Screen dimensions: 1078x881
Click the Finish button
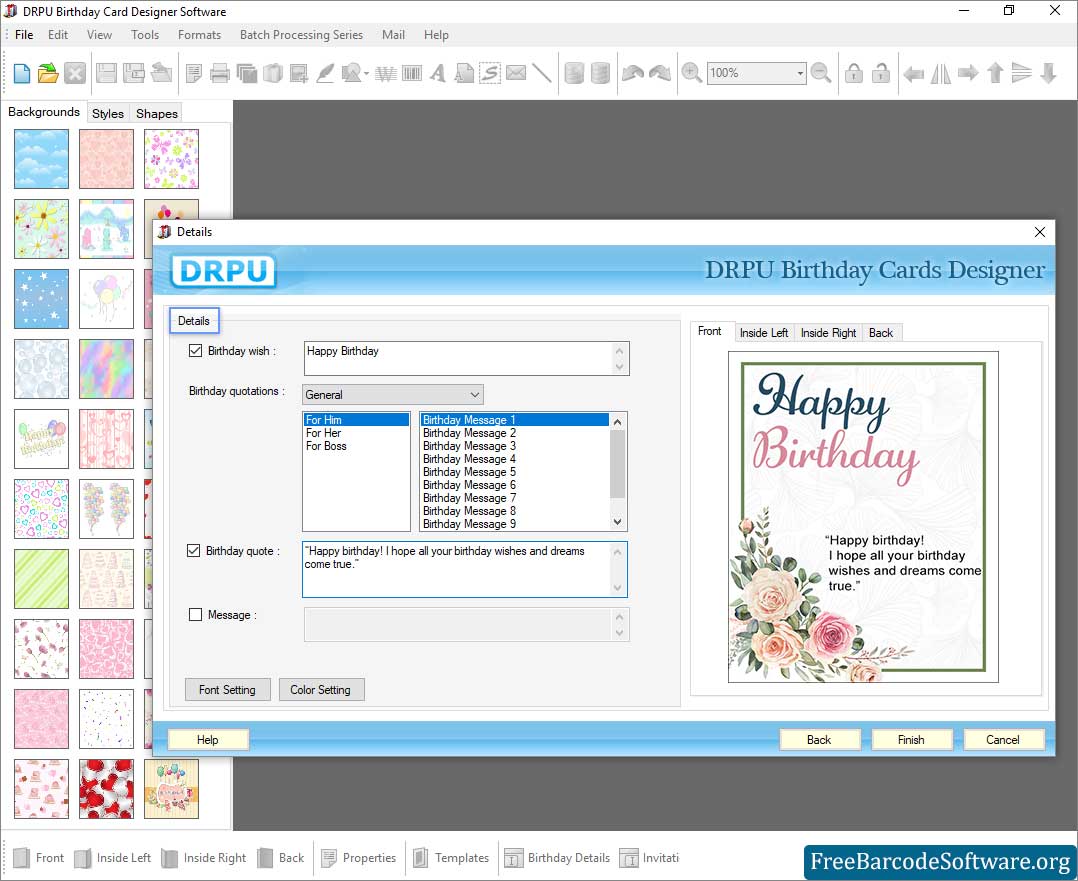click(x=911, y=740)
